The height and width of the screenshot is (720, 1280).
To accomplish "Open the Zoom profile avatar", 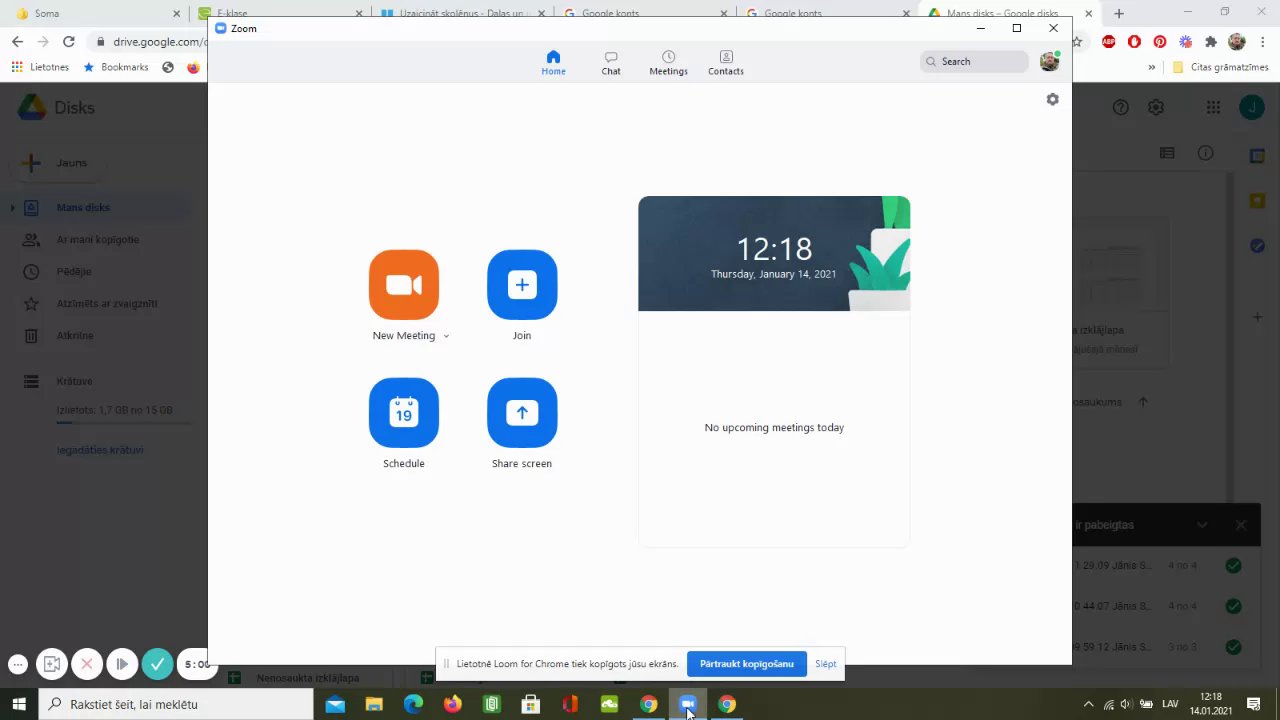I will click(x=1049, y=61).
